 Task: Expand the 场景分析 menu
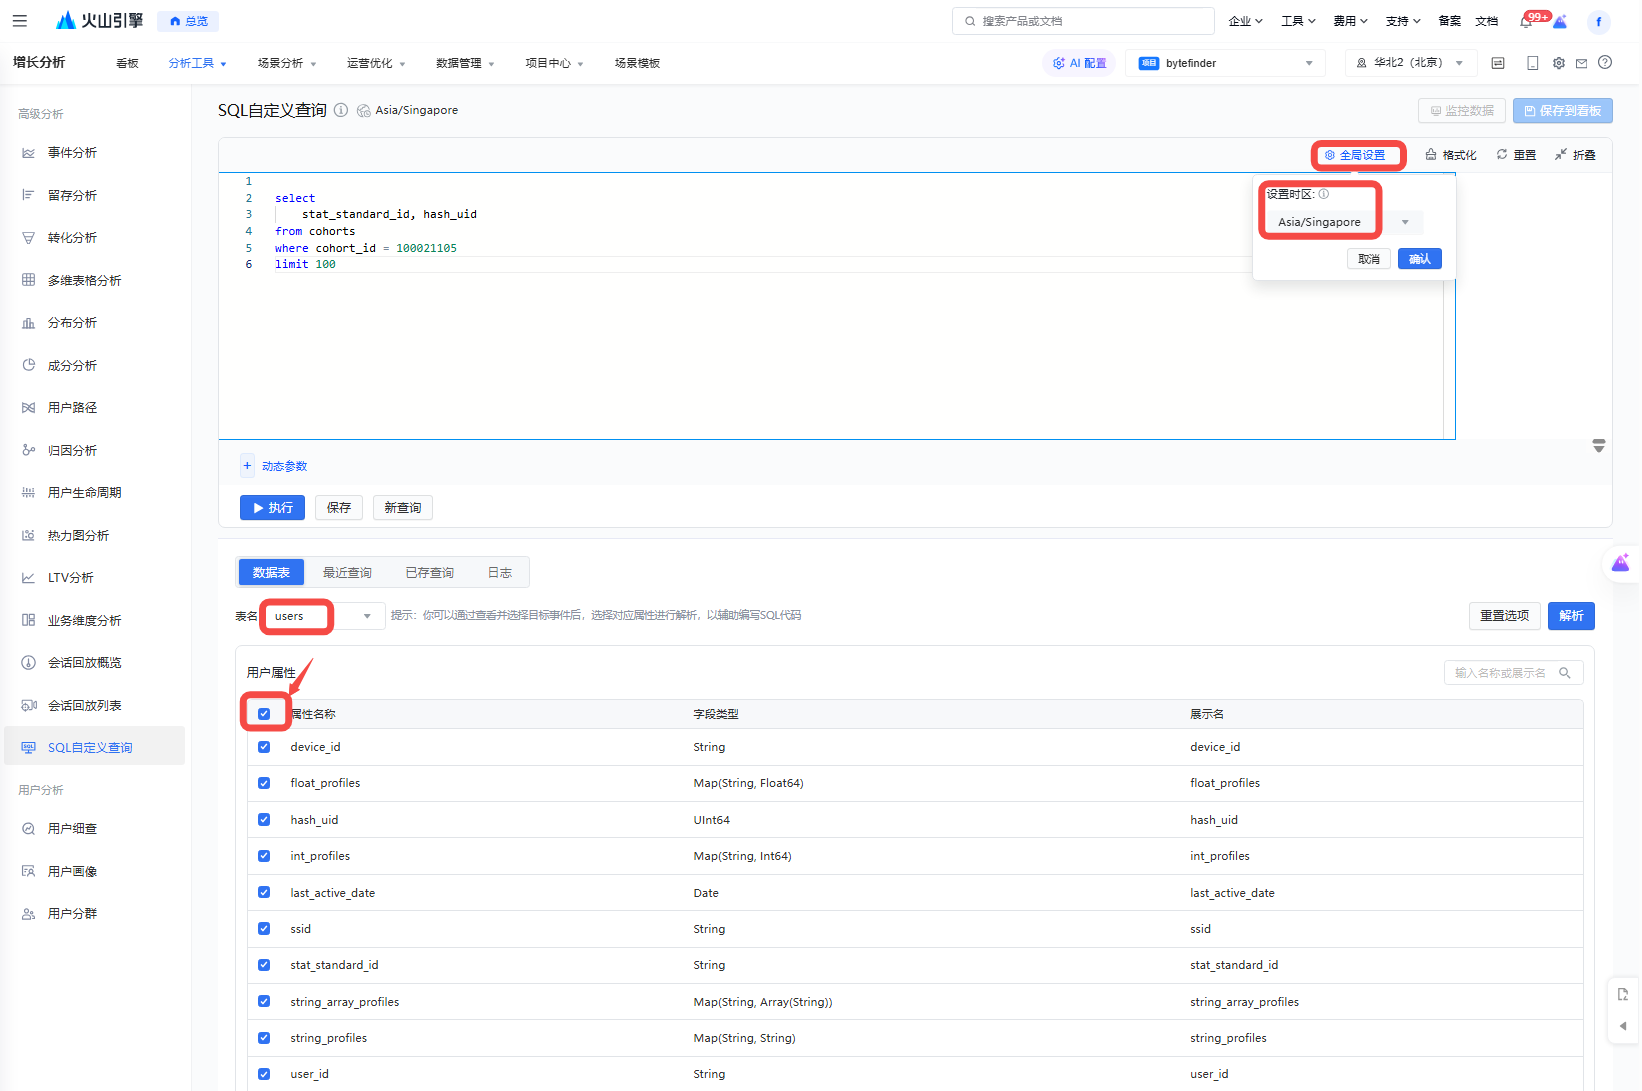point(287,63)
